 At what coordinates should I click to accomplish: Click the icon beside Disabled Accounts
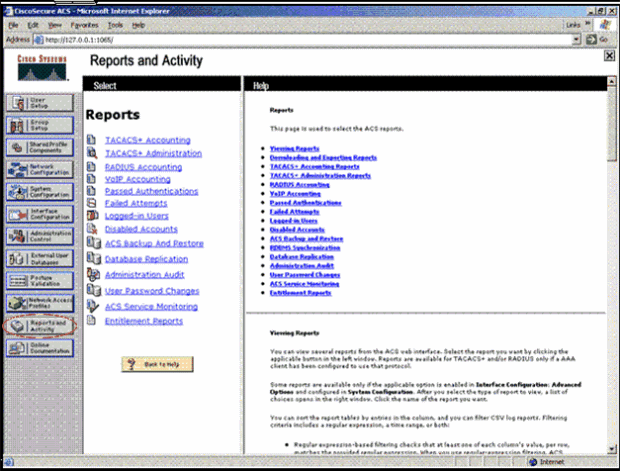92,229
